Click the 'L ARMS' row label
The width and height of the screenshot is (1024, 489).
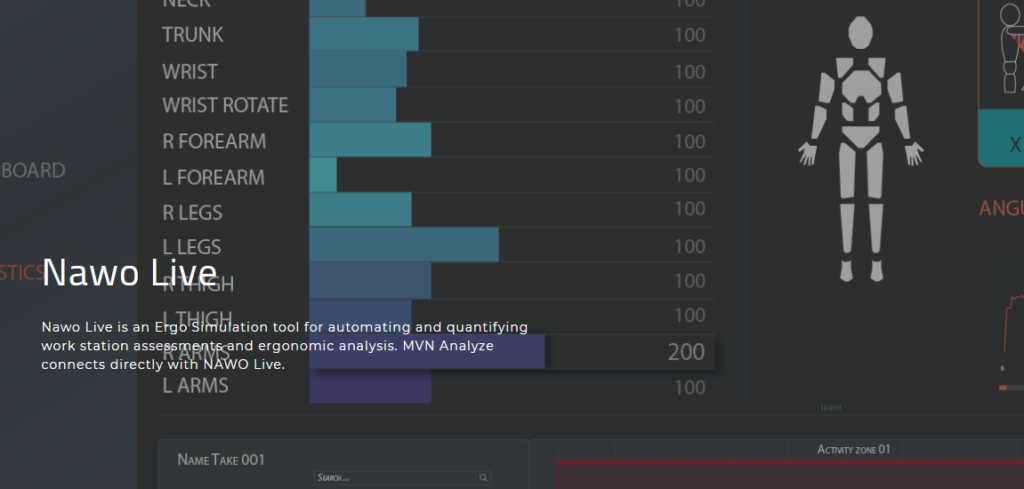point(195,386)
